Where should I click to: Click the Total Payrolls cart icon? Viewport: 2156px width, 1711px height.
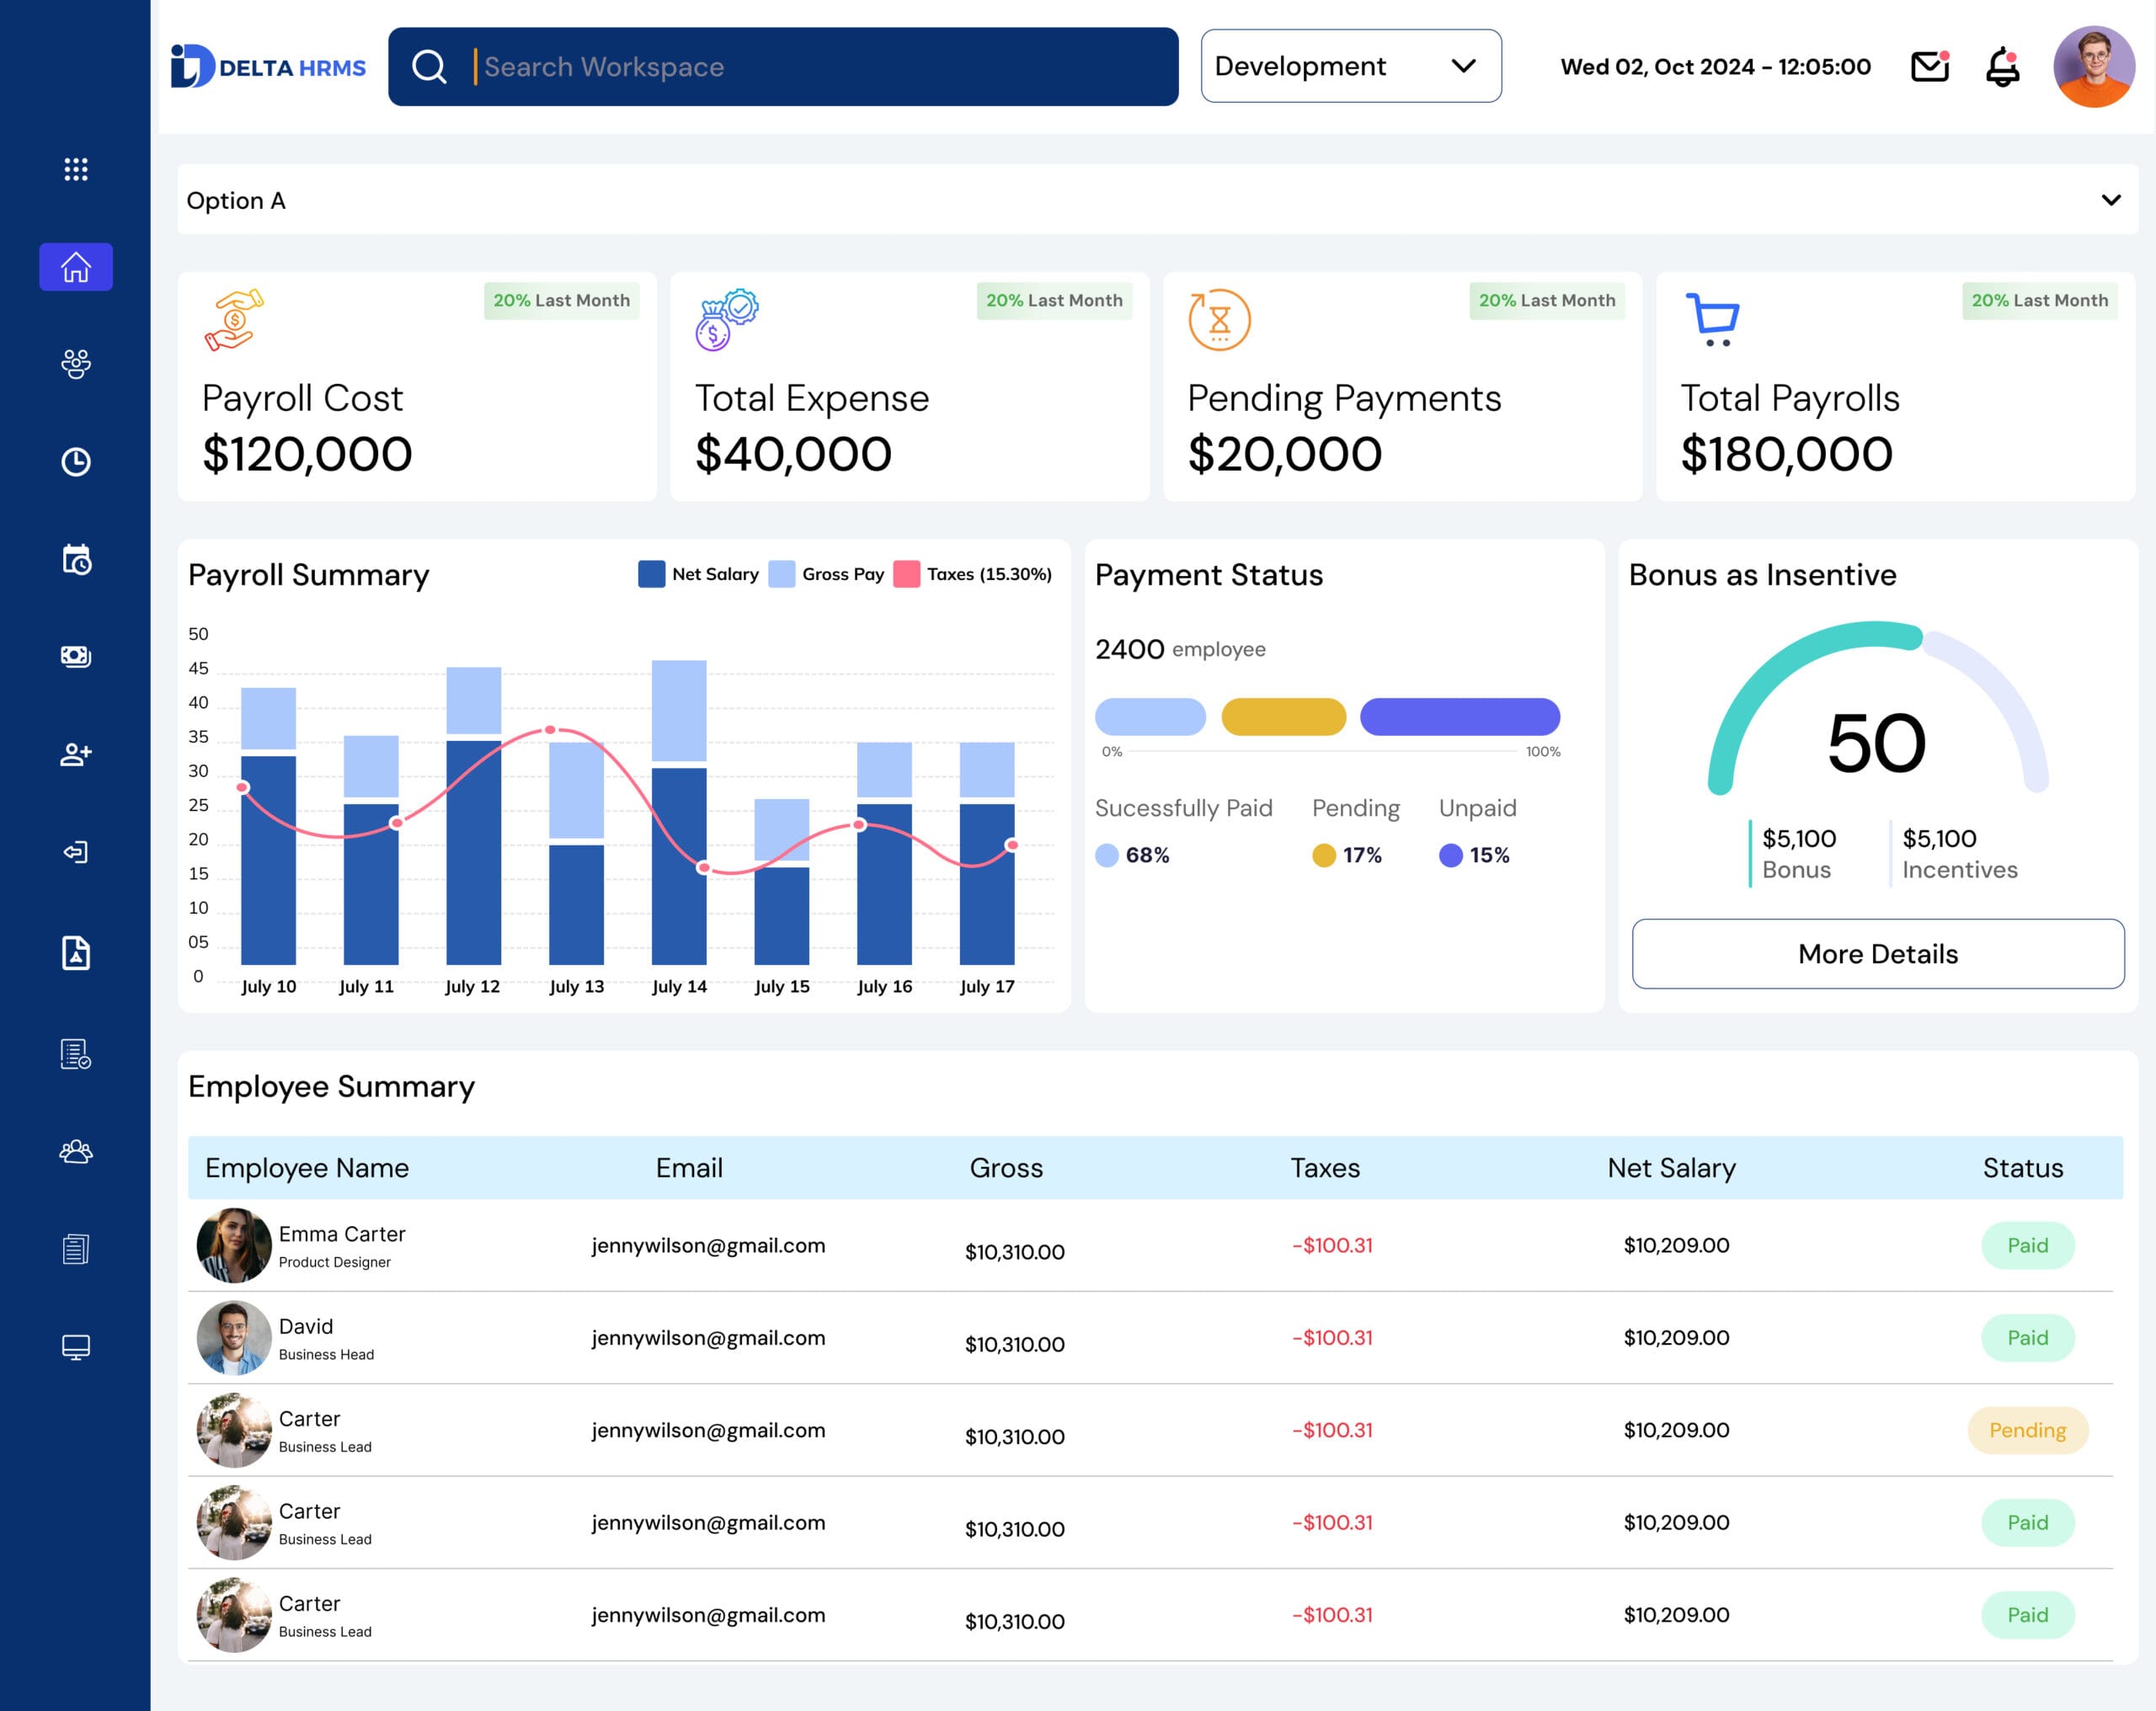[x=1713, y=320]
